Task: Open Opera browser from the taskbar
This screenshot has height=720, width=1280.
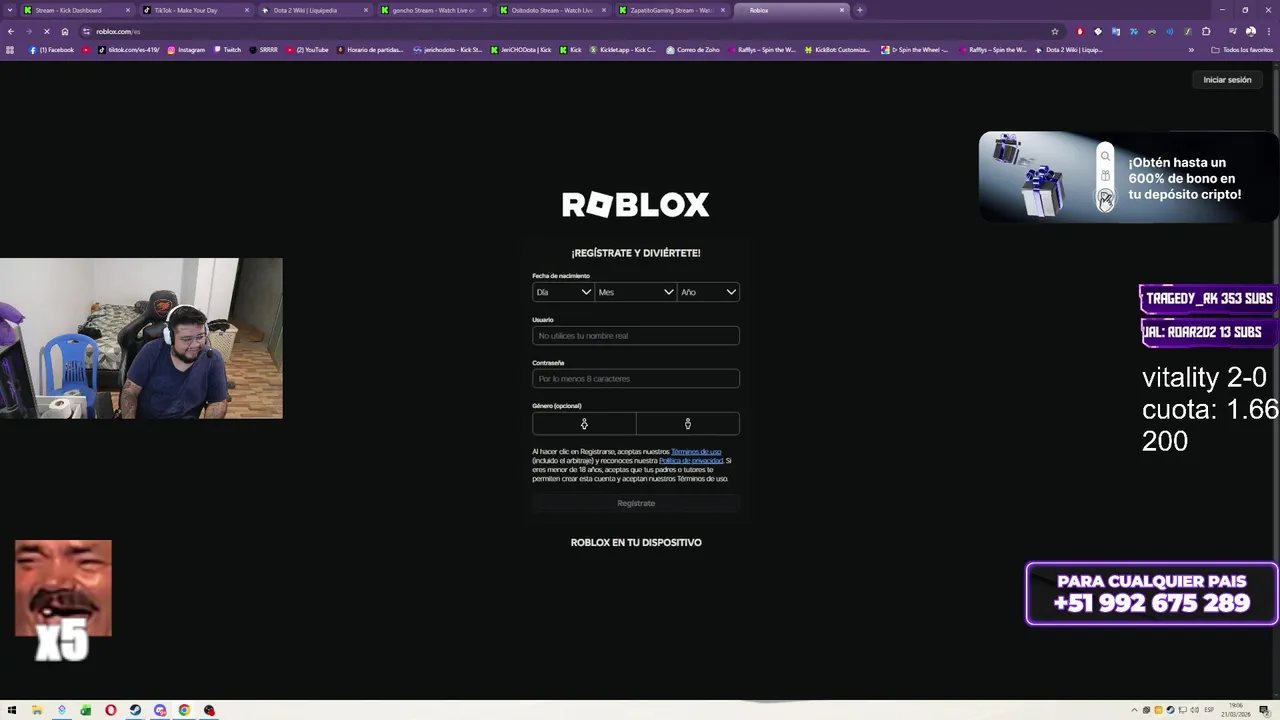Action: coord(110,711)
